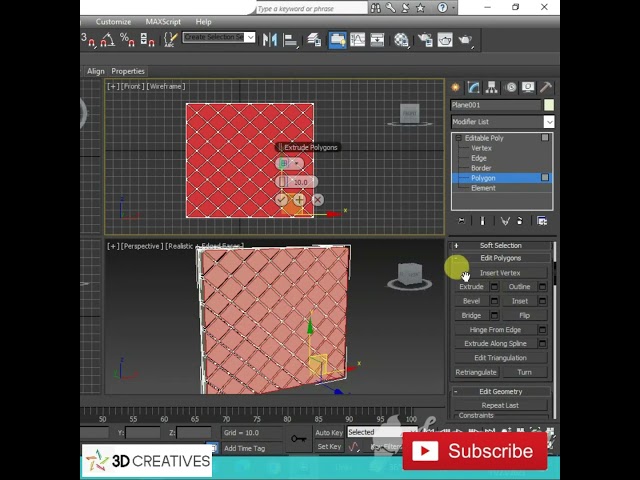640x480 pixels.
Task: Open the Front viewport label menu
Action: [132, 87]
